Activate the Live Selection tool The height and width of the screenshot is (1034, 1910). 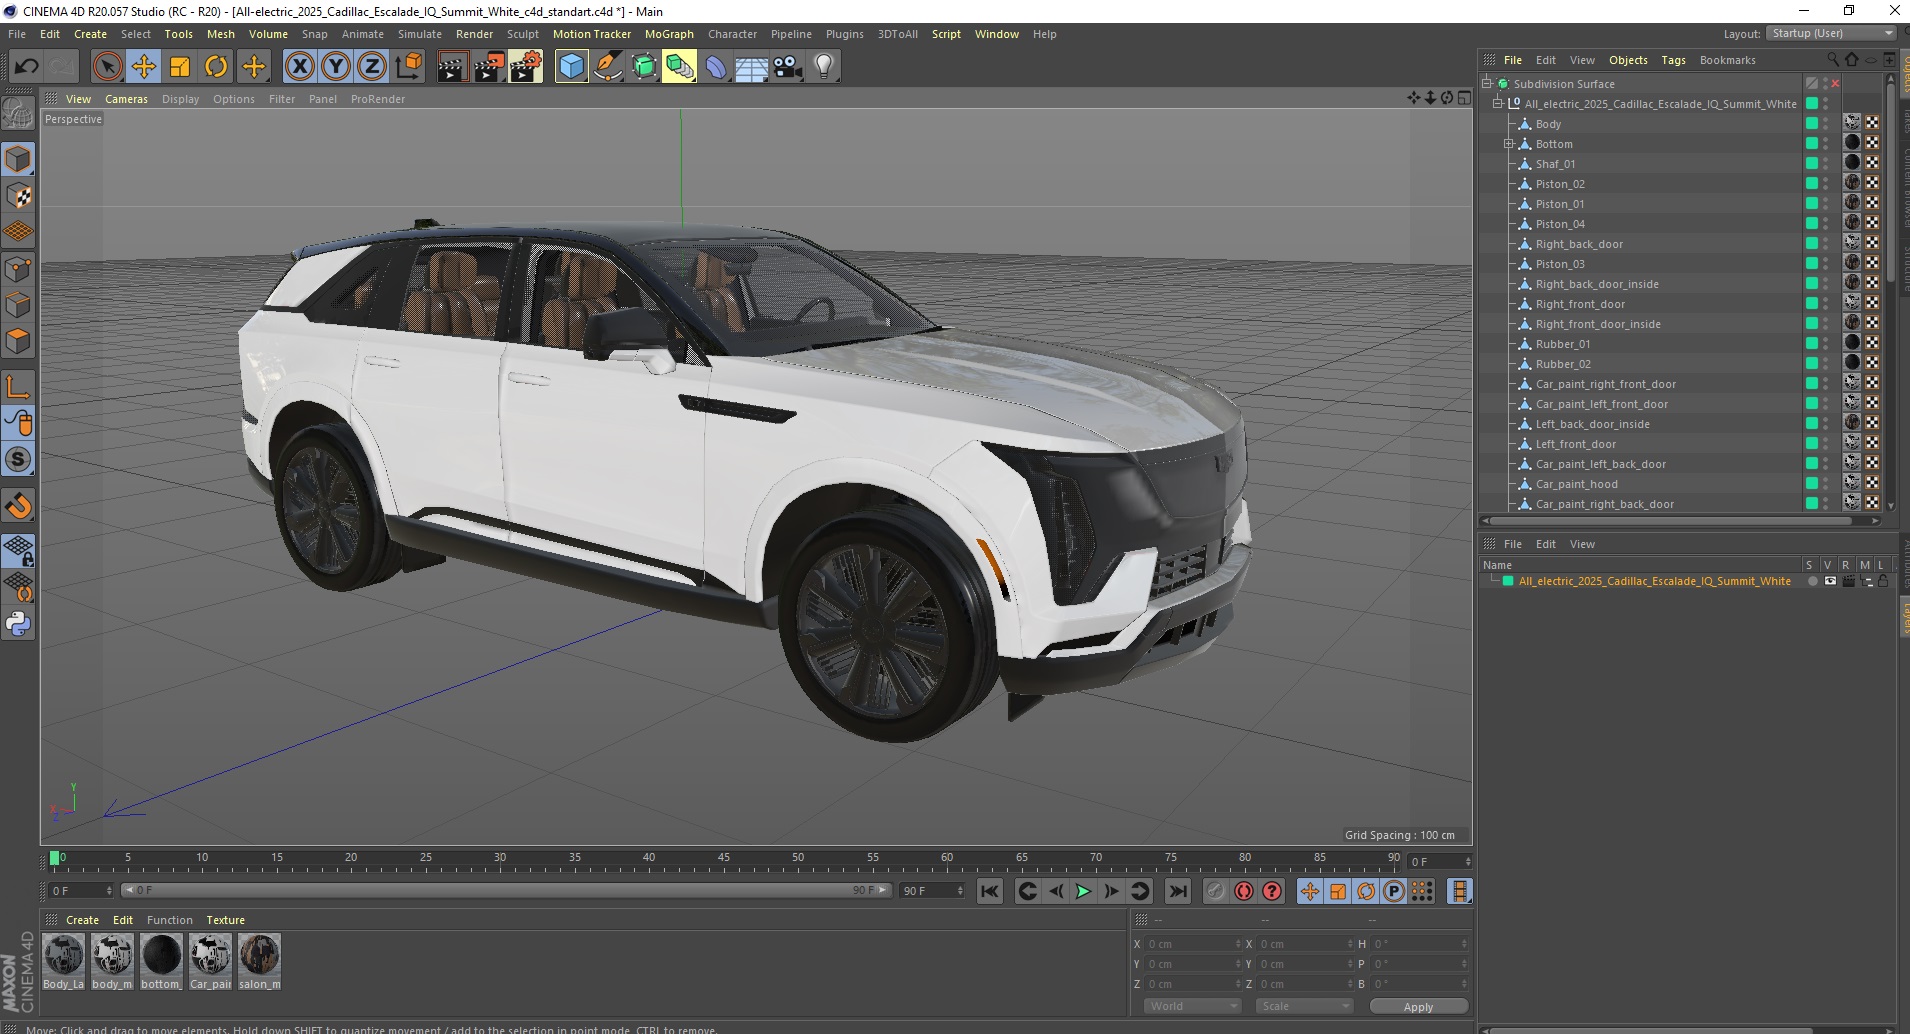[x=107, y=67]
